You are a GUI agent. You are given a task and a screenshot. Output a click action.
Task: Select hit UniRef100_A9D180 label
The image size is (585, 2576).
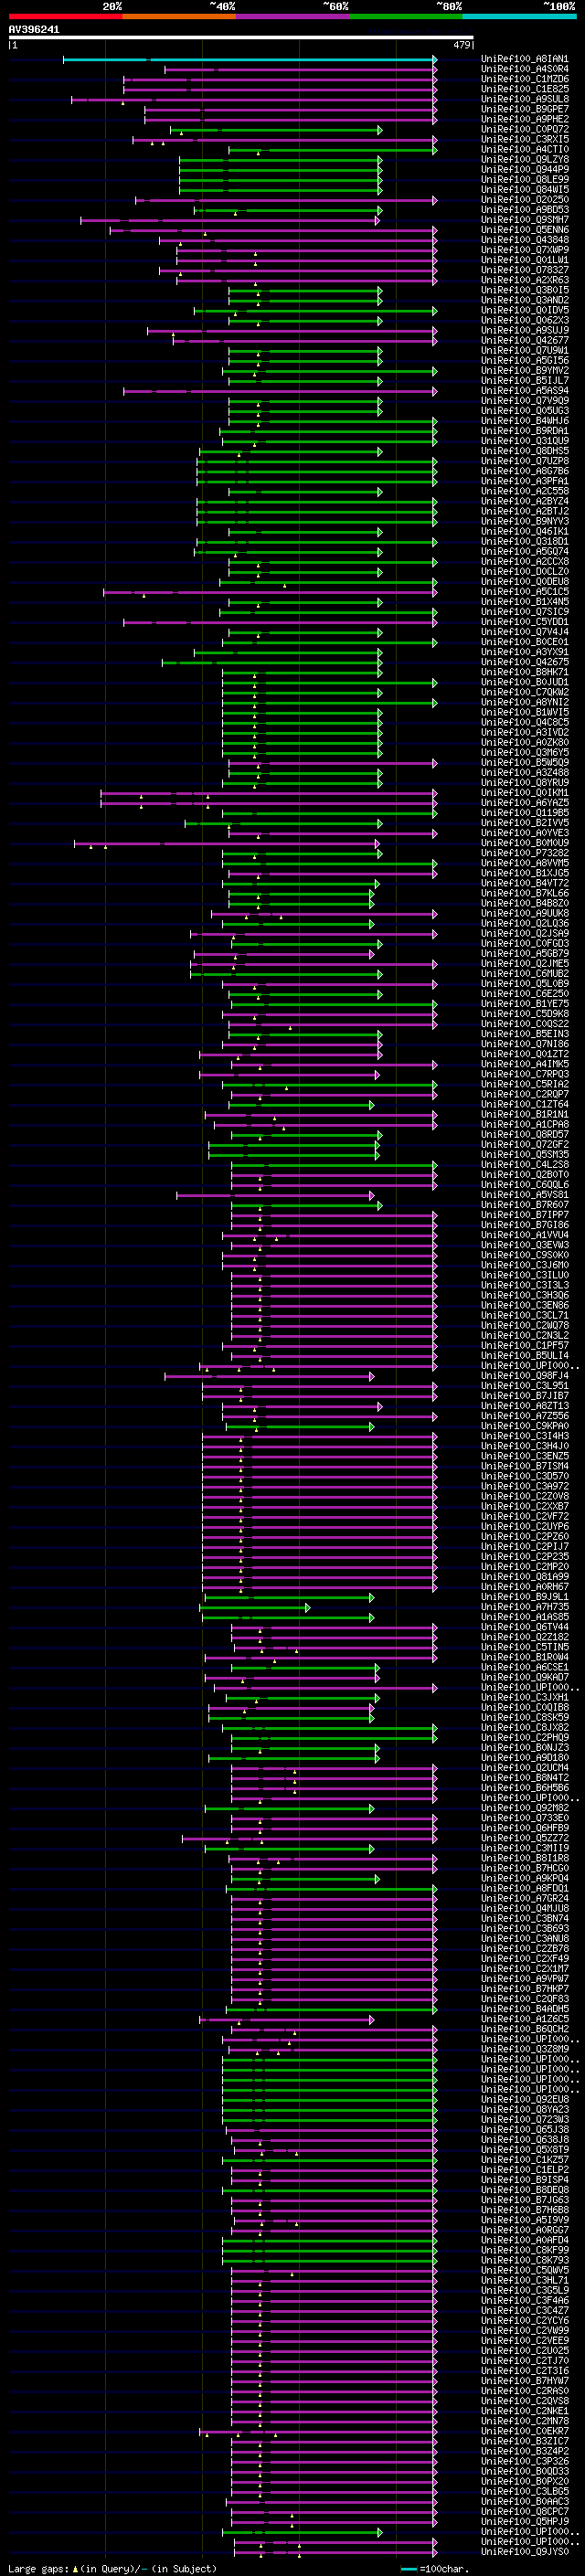525,1758
